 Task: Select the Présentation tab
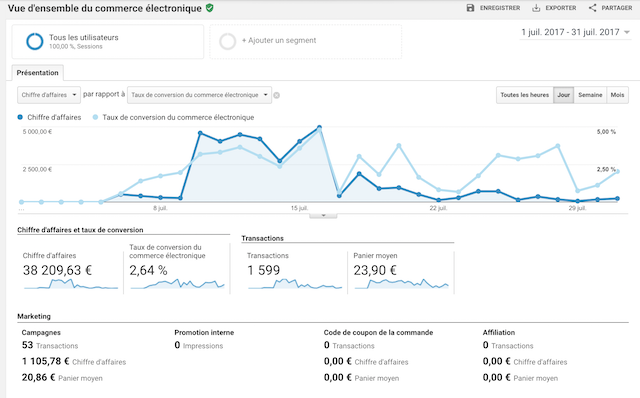(38, 73)
